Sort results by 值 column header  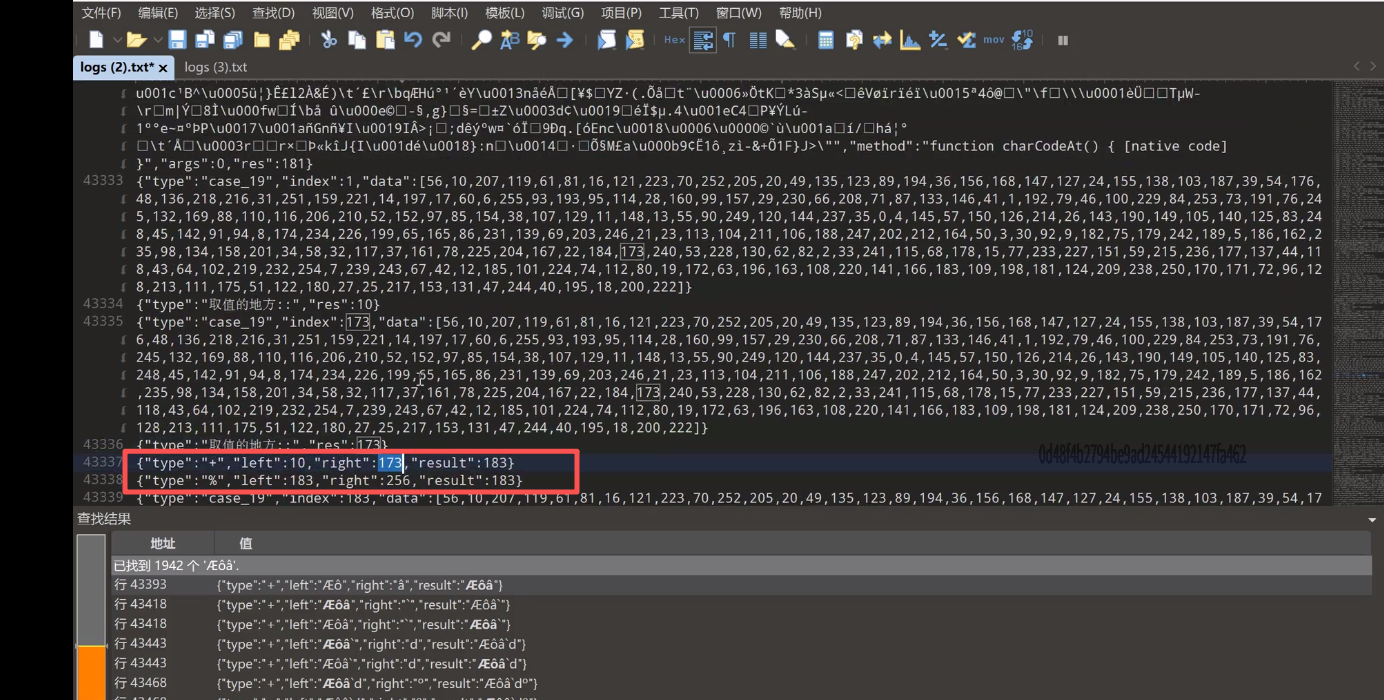coord(246,543)
